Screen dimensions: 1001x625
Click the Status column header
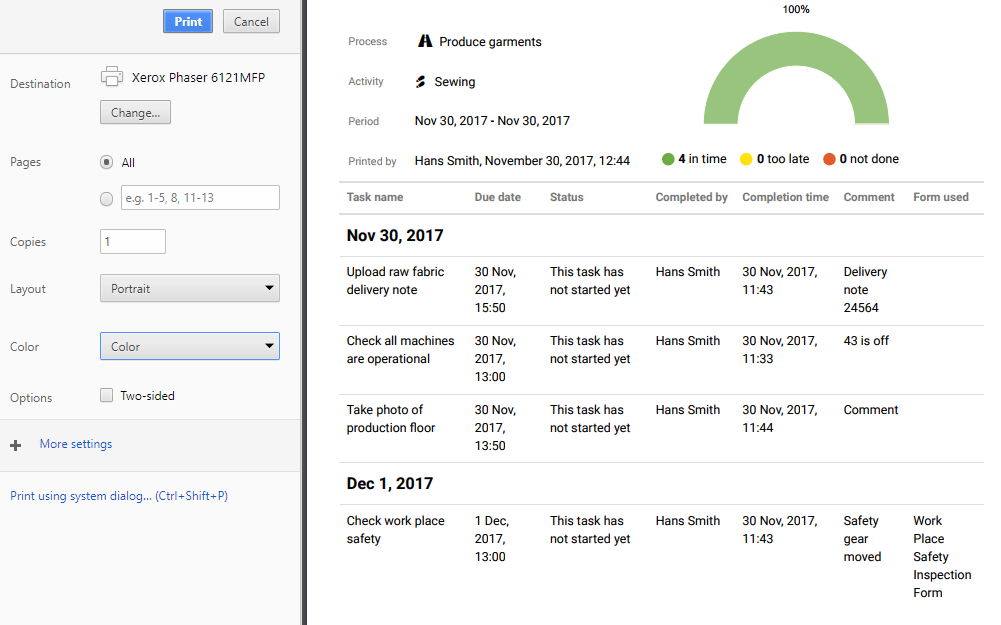click(x=567, y=197)
